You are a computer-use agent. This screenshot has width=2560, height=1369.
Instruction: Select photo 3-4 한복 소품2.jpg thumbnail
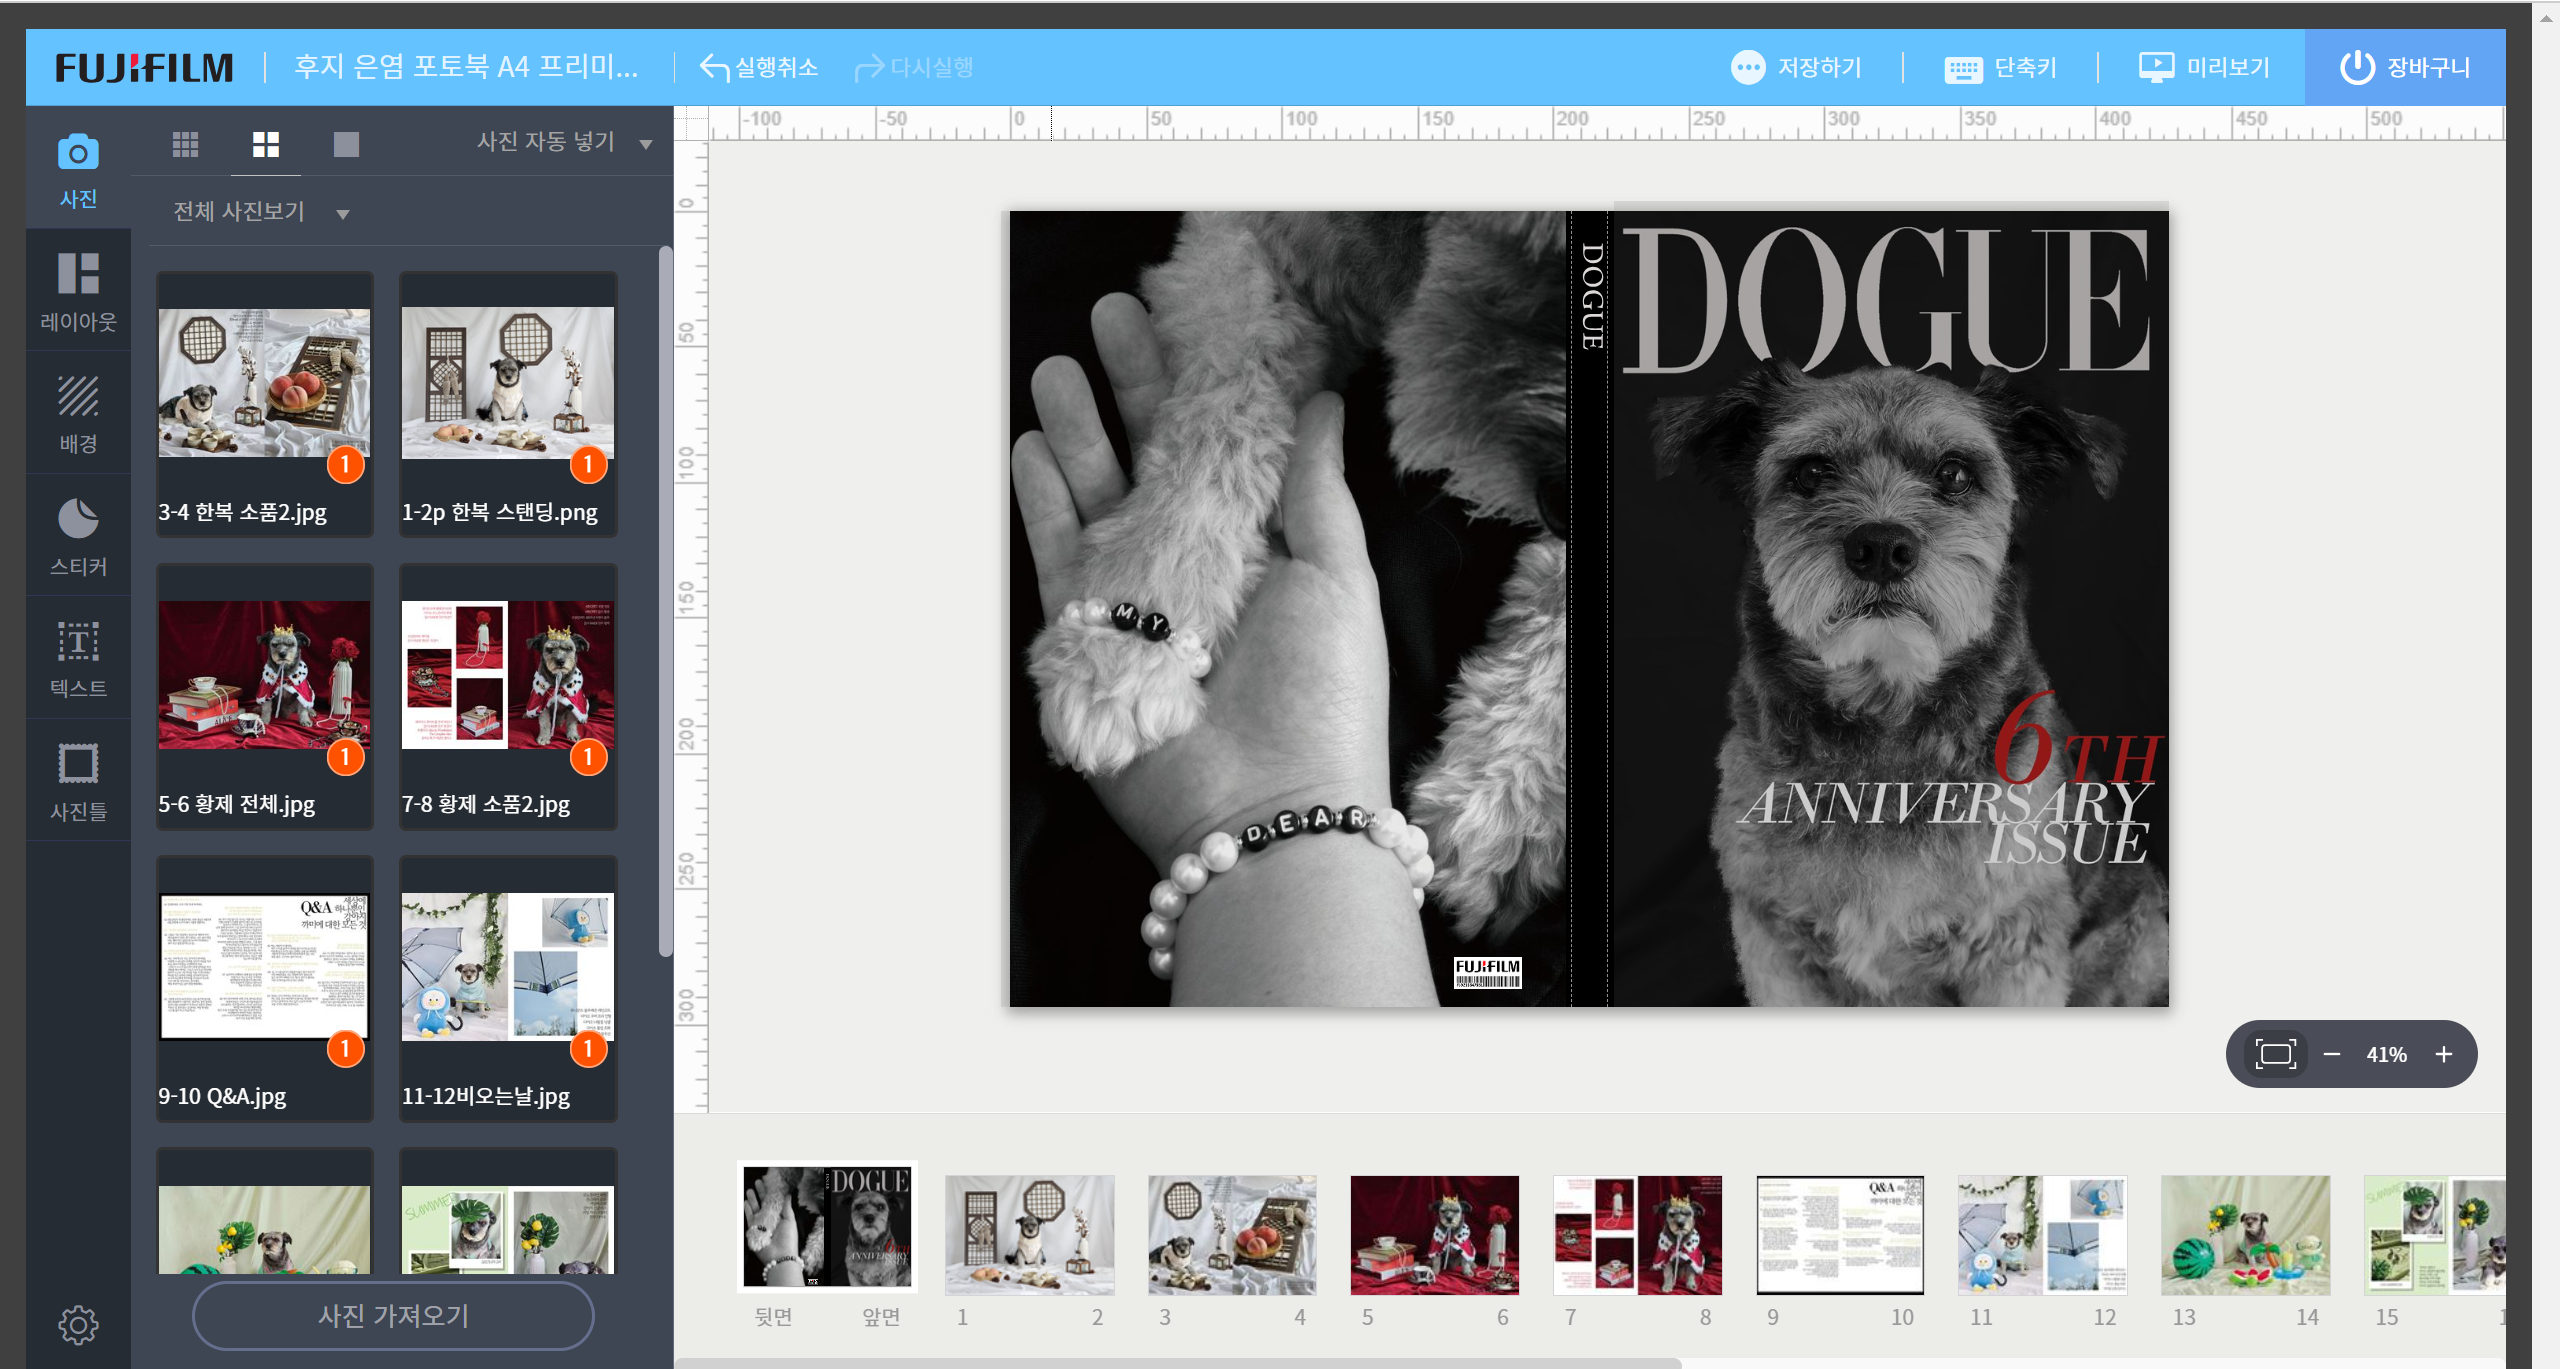point(264,383)
